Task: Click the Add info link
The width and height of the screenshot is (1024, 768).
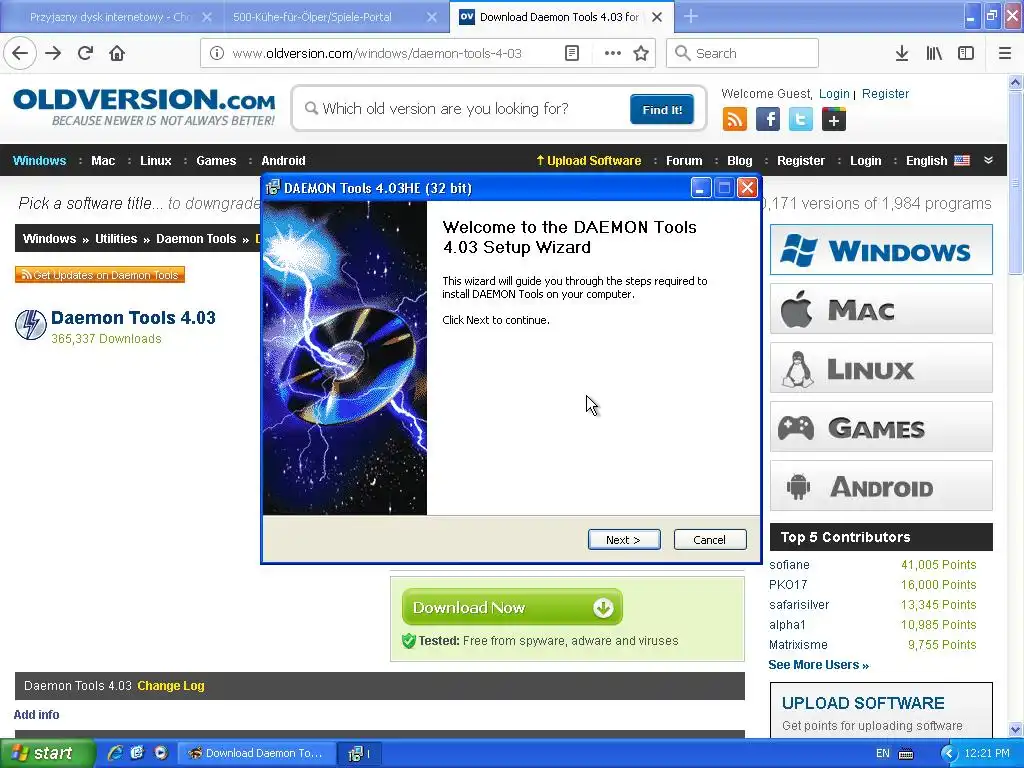Action: [37, 715]
